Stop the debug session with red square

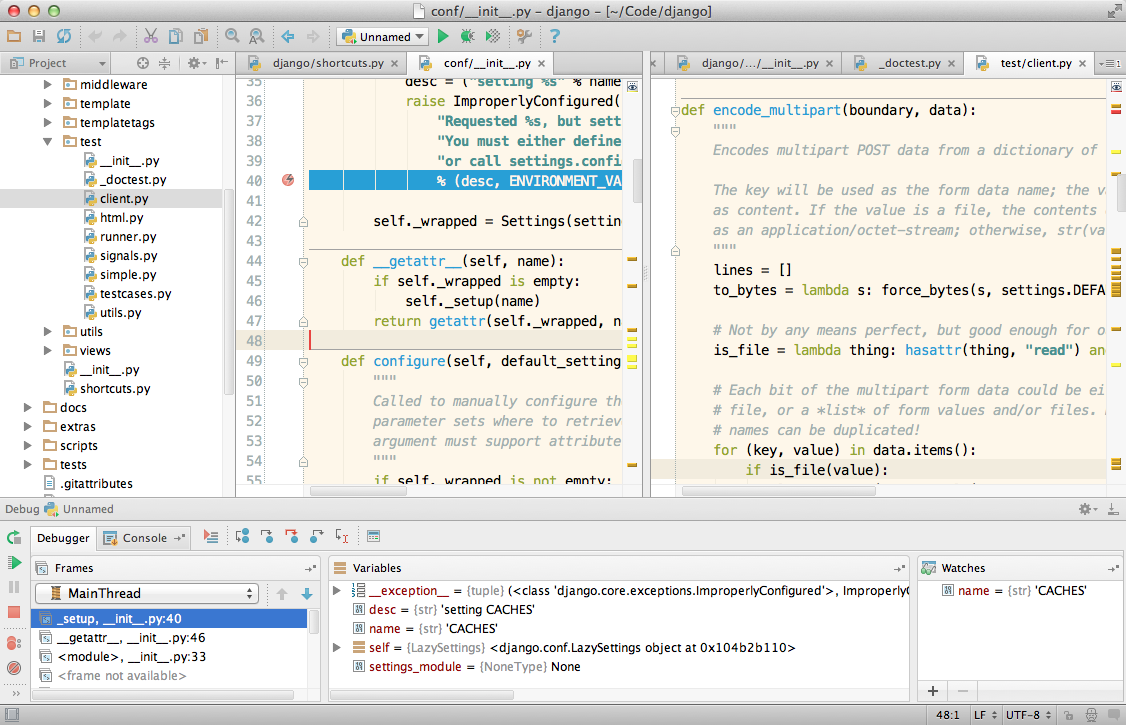coord(14,612)
